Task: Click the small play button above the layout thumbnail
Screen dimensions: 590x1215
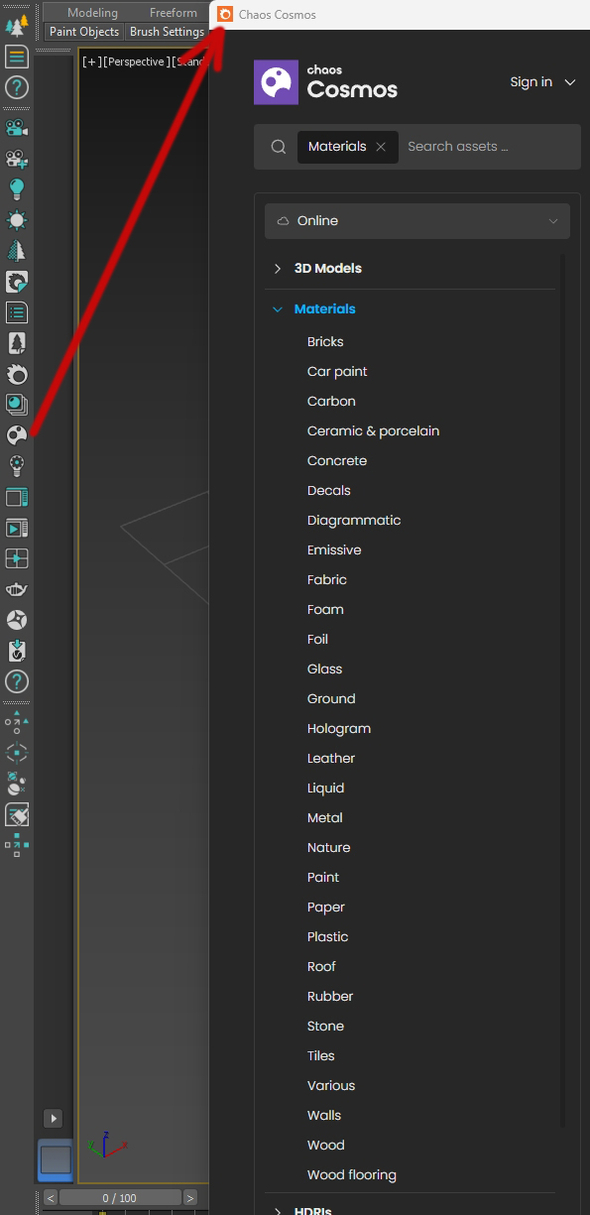Action: coord(54,1118)
